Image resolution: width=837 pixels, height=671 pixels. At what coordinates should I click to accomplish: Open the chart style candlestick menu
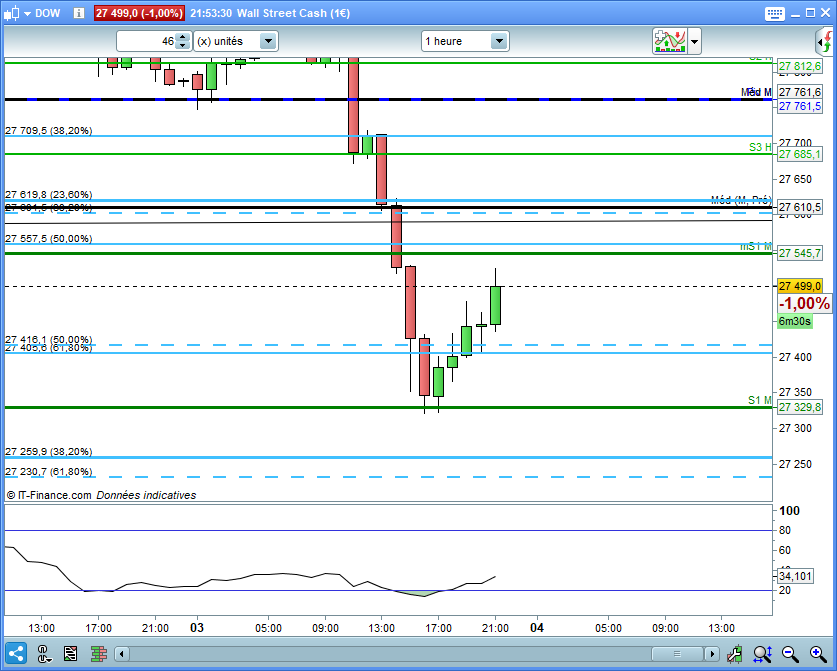click(18, 13)
